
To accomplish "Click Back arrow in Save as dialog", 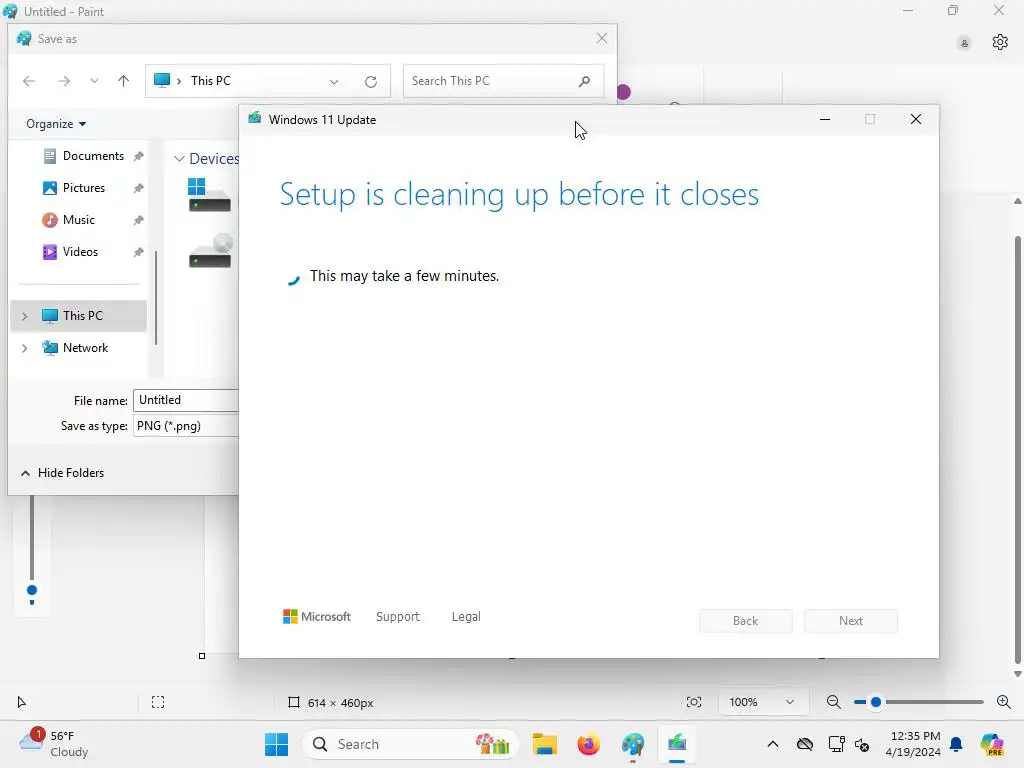I will (x=29, y=81).
